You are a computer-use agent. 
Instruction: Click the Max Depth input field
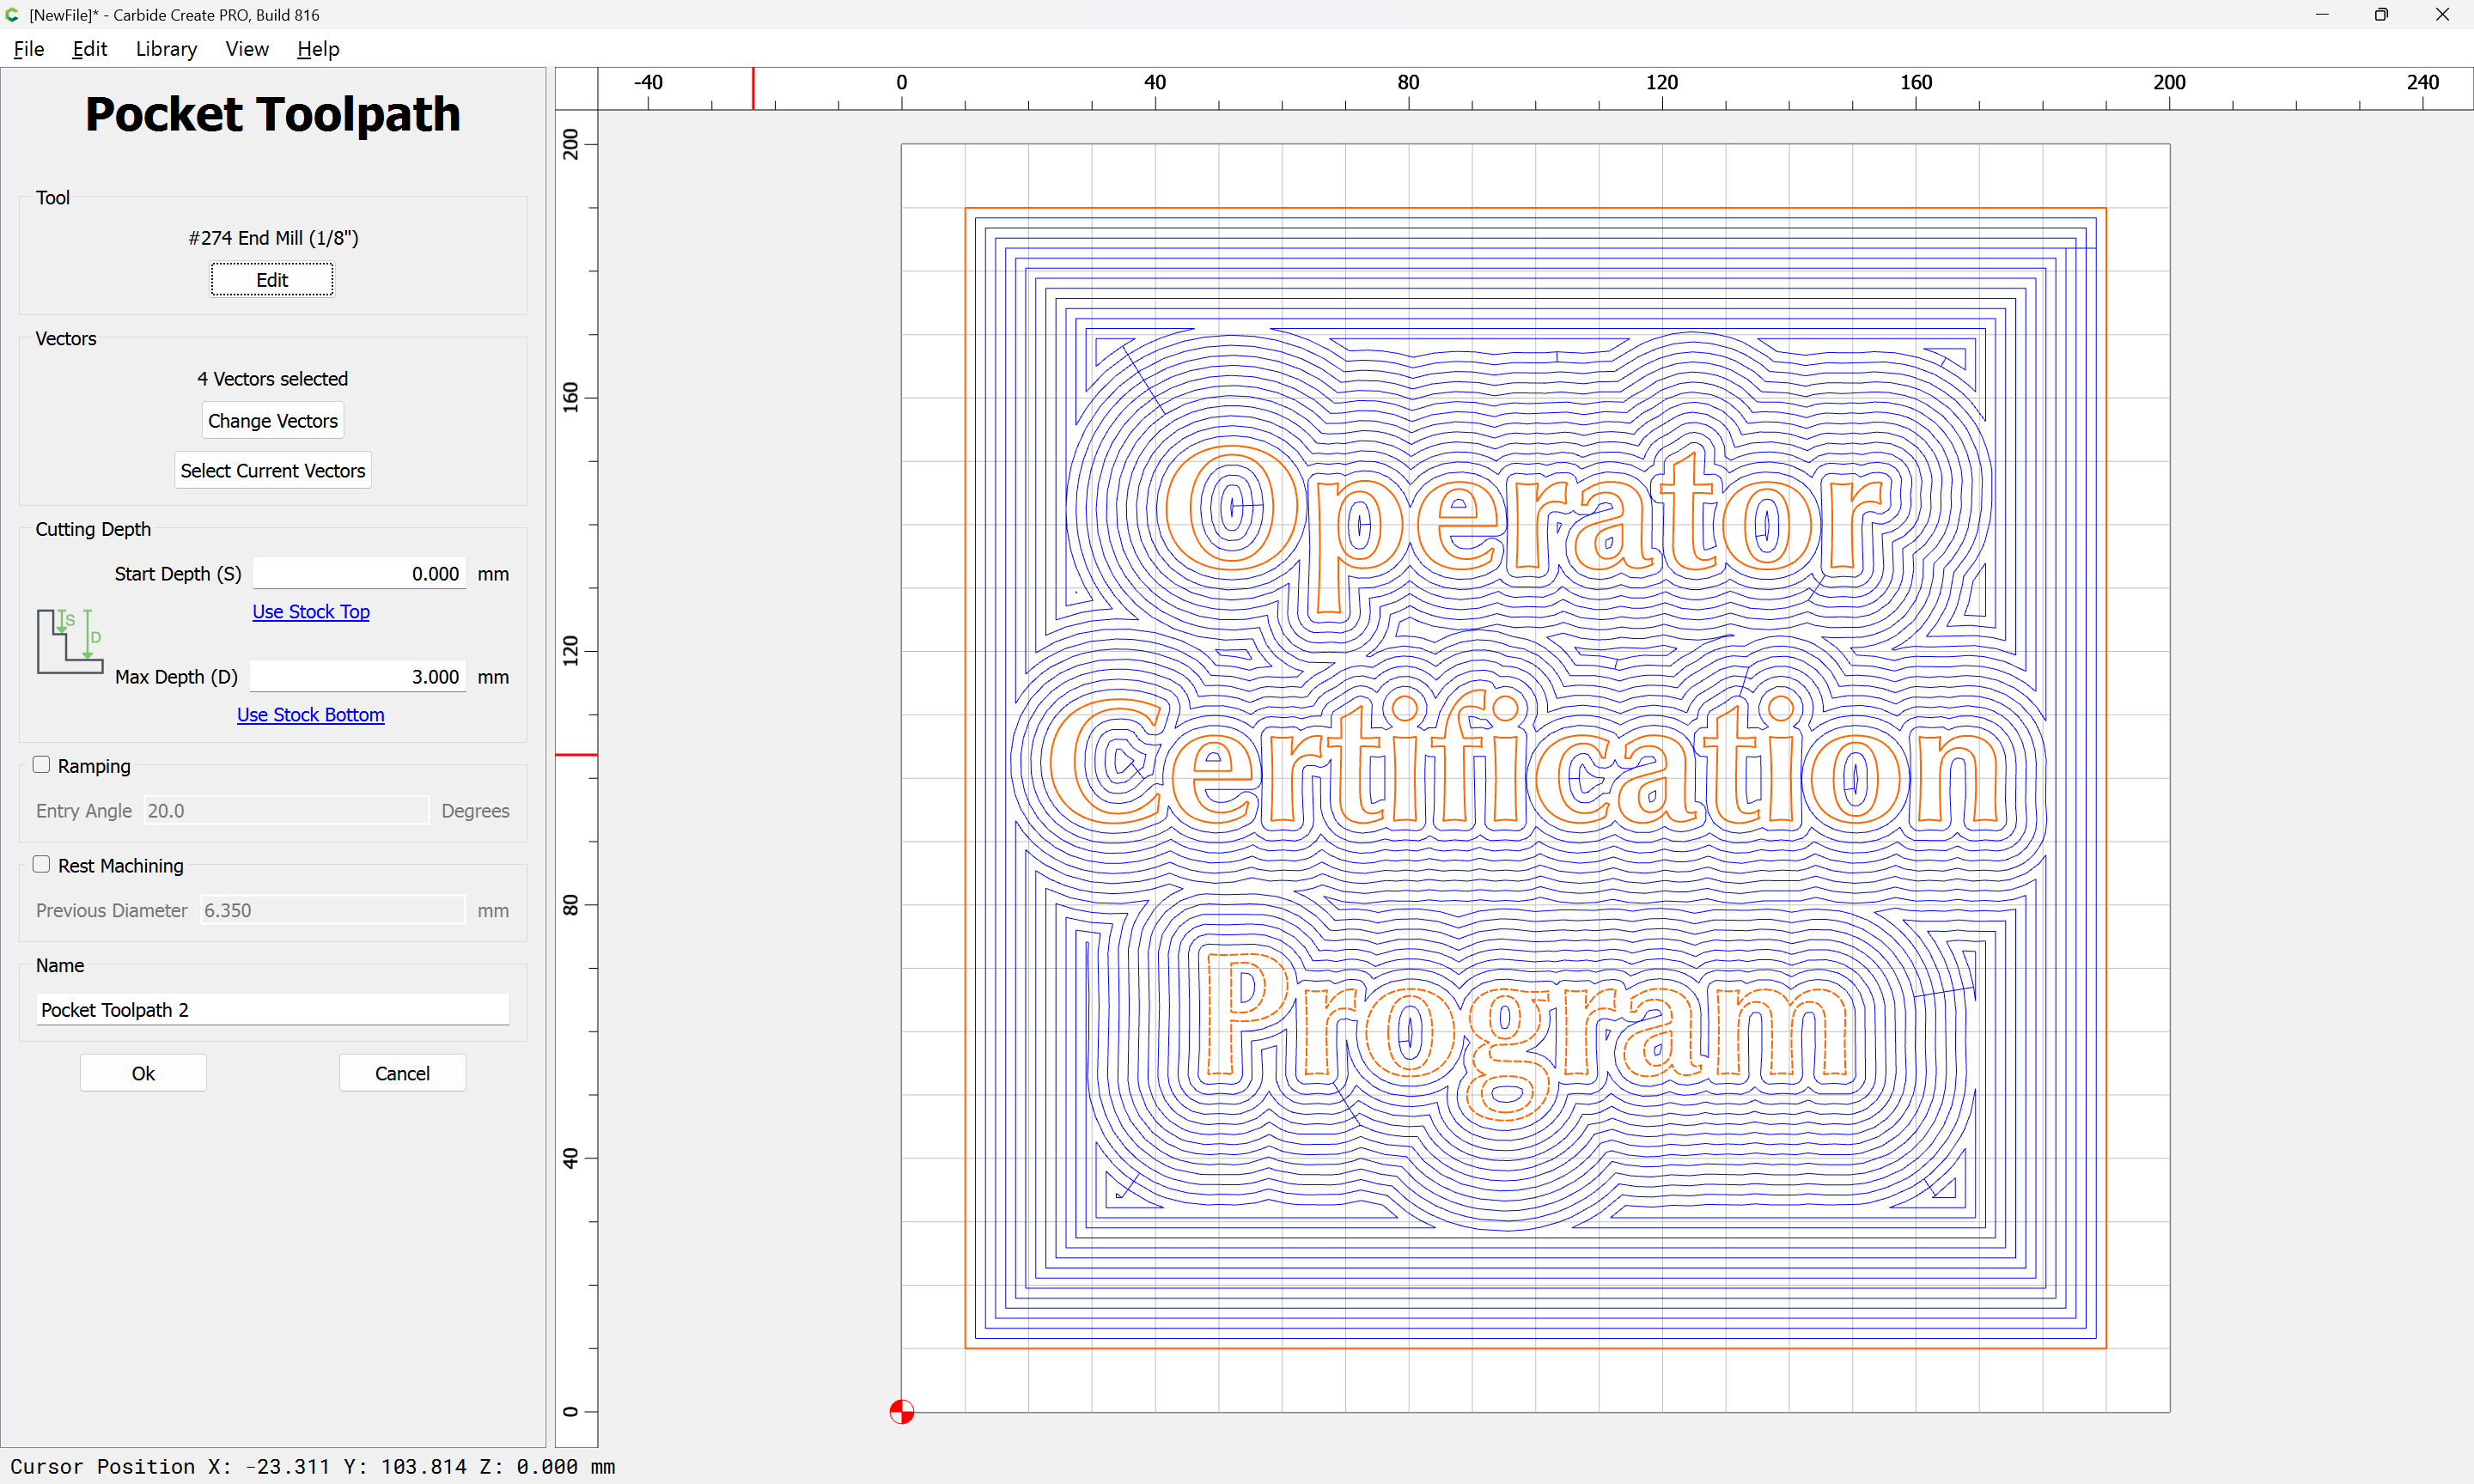pos(358,677)
